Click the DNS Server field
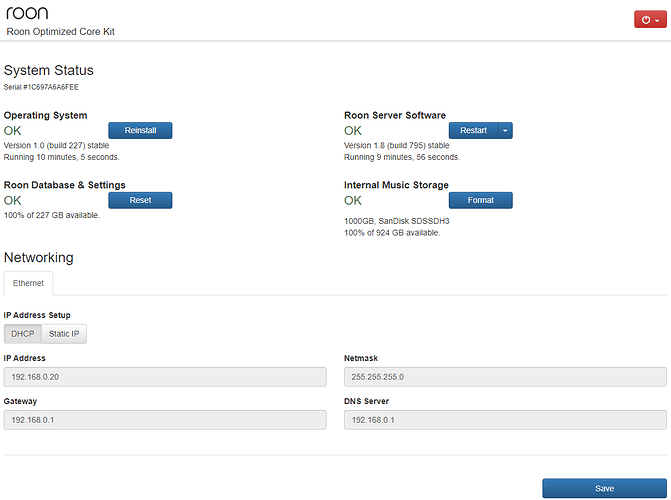Screen dimensions: 671x500 click(505, 420)
